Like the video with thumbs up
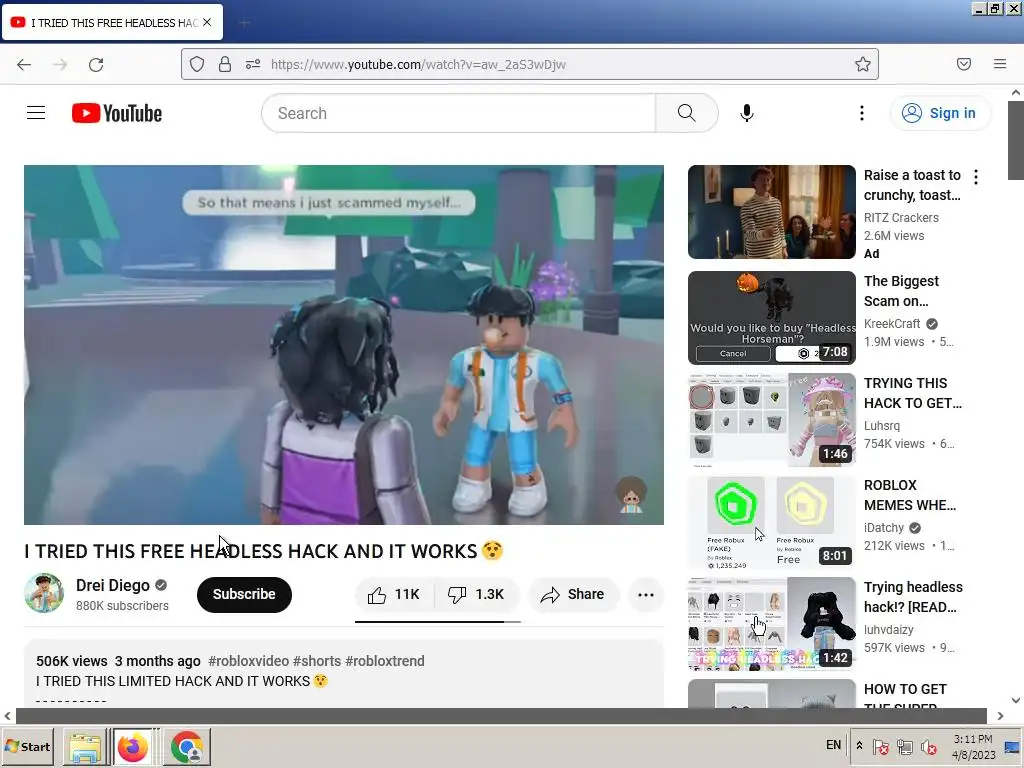The height and width of the screenshot is (768, 1024). pyautogui.click(x=394, y=594)
